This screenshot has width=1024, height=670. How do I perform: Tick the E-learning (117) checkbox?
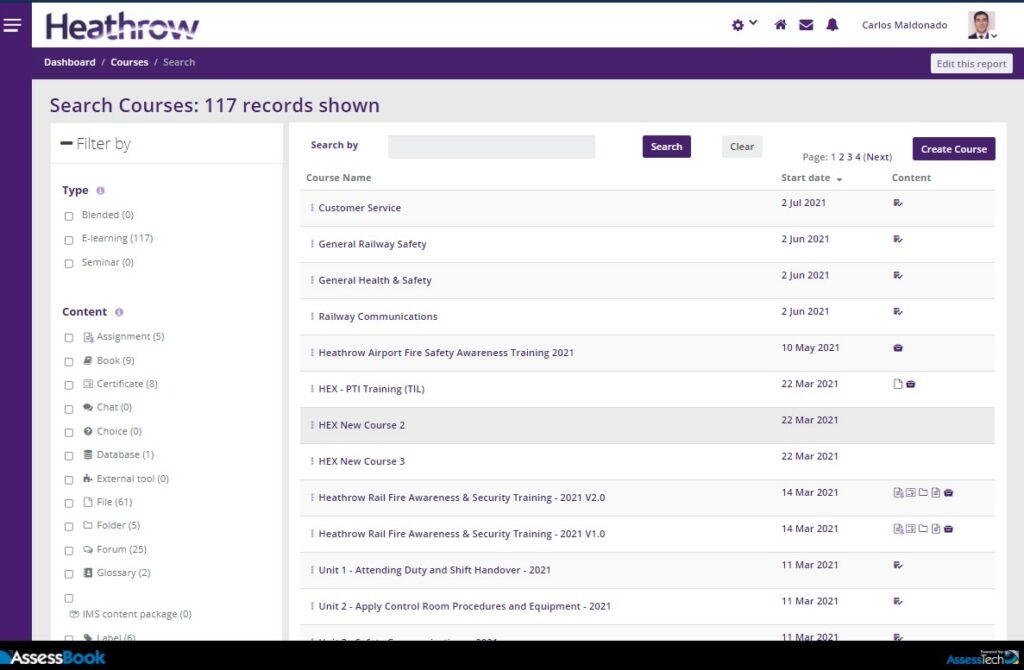click(x=69, y=240)
